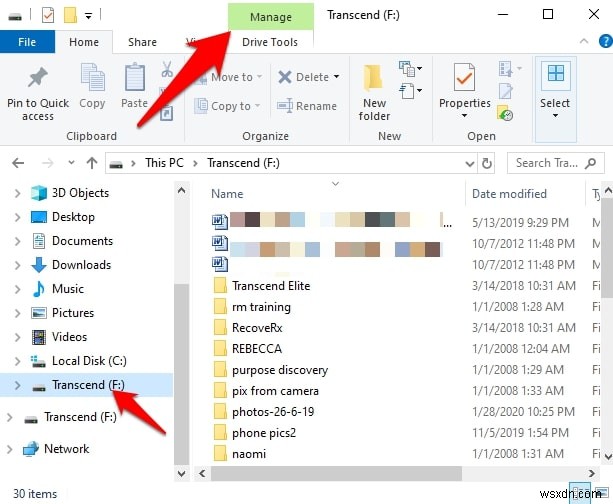
Task: Select Desktop in navigation pane
Action: click(73, 217)
